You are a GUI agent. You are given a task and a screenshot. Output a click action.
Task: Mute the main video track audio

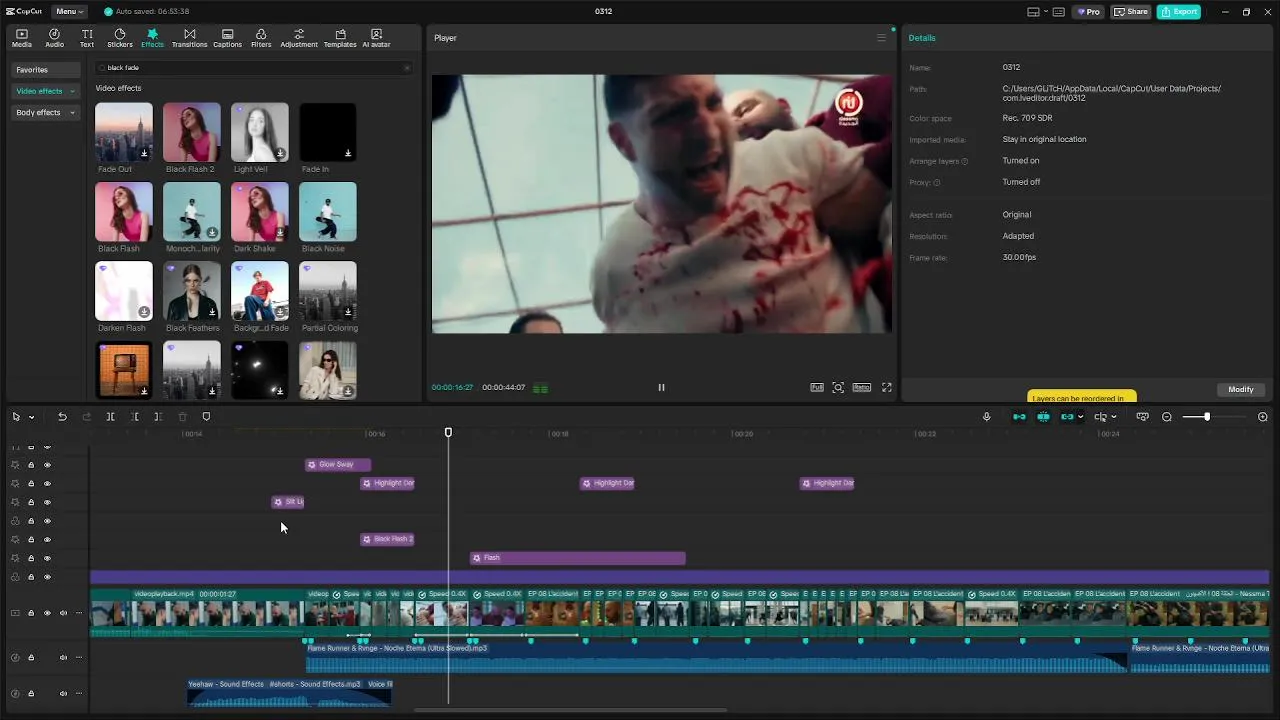pos(63,613)
